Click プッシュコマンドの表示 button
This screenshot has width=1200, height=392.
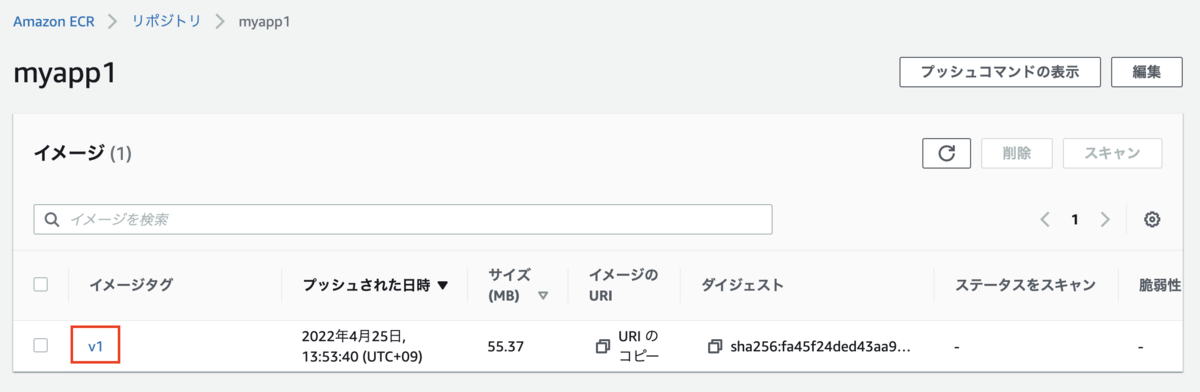[x=1000, y=72]
